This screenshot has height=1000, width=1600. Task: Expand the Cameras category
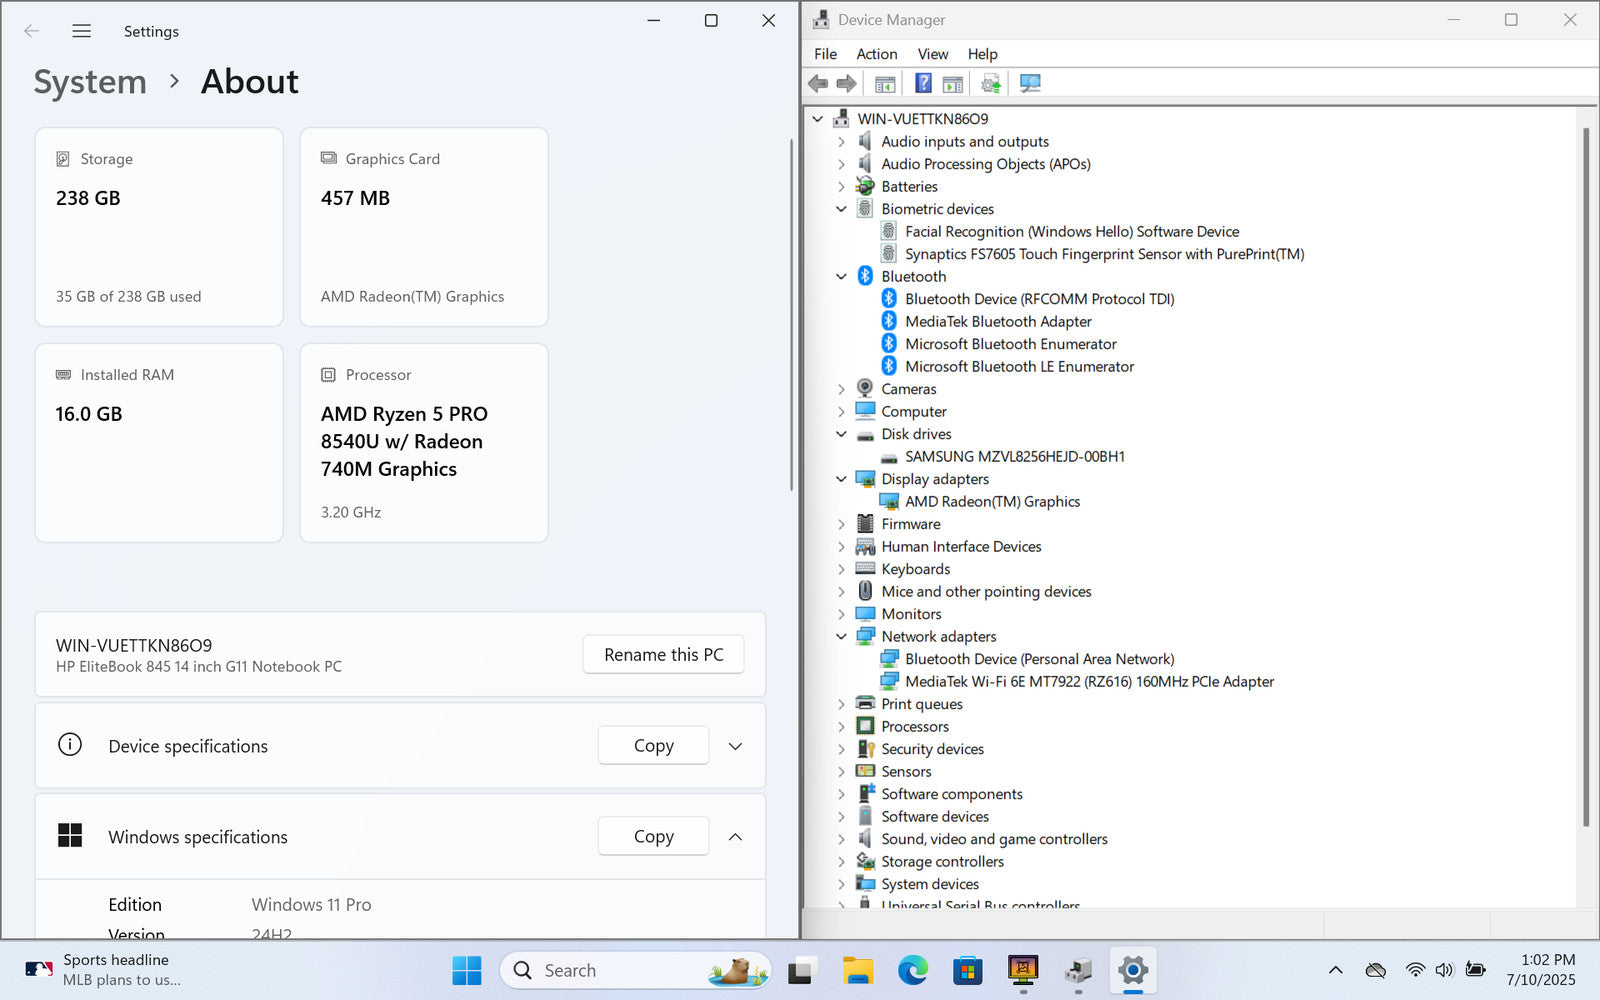(841, 389)
